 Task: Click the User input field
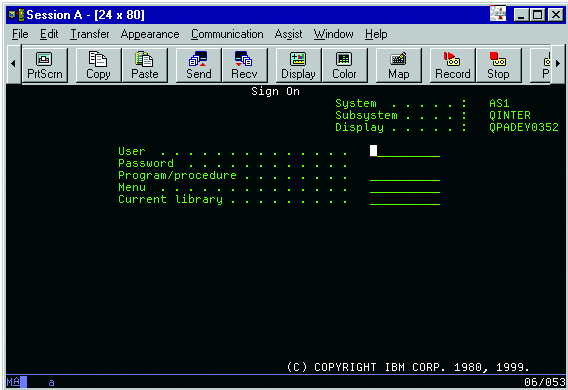(x=405, y=151)
